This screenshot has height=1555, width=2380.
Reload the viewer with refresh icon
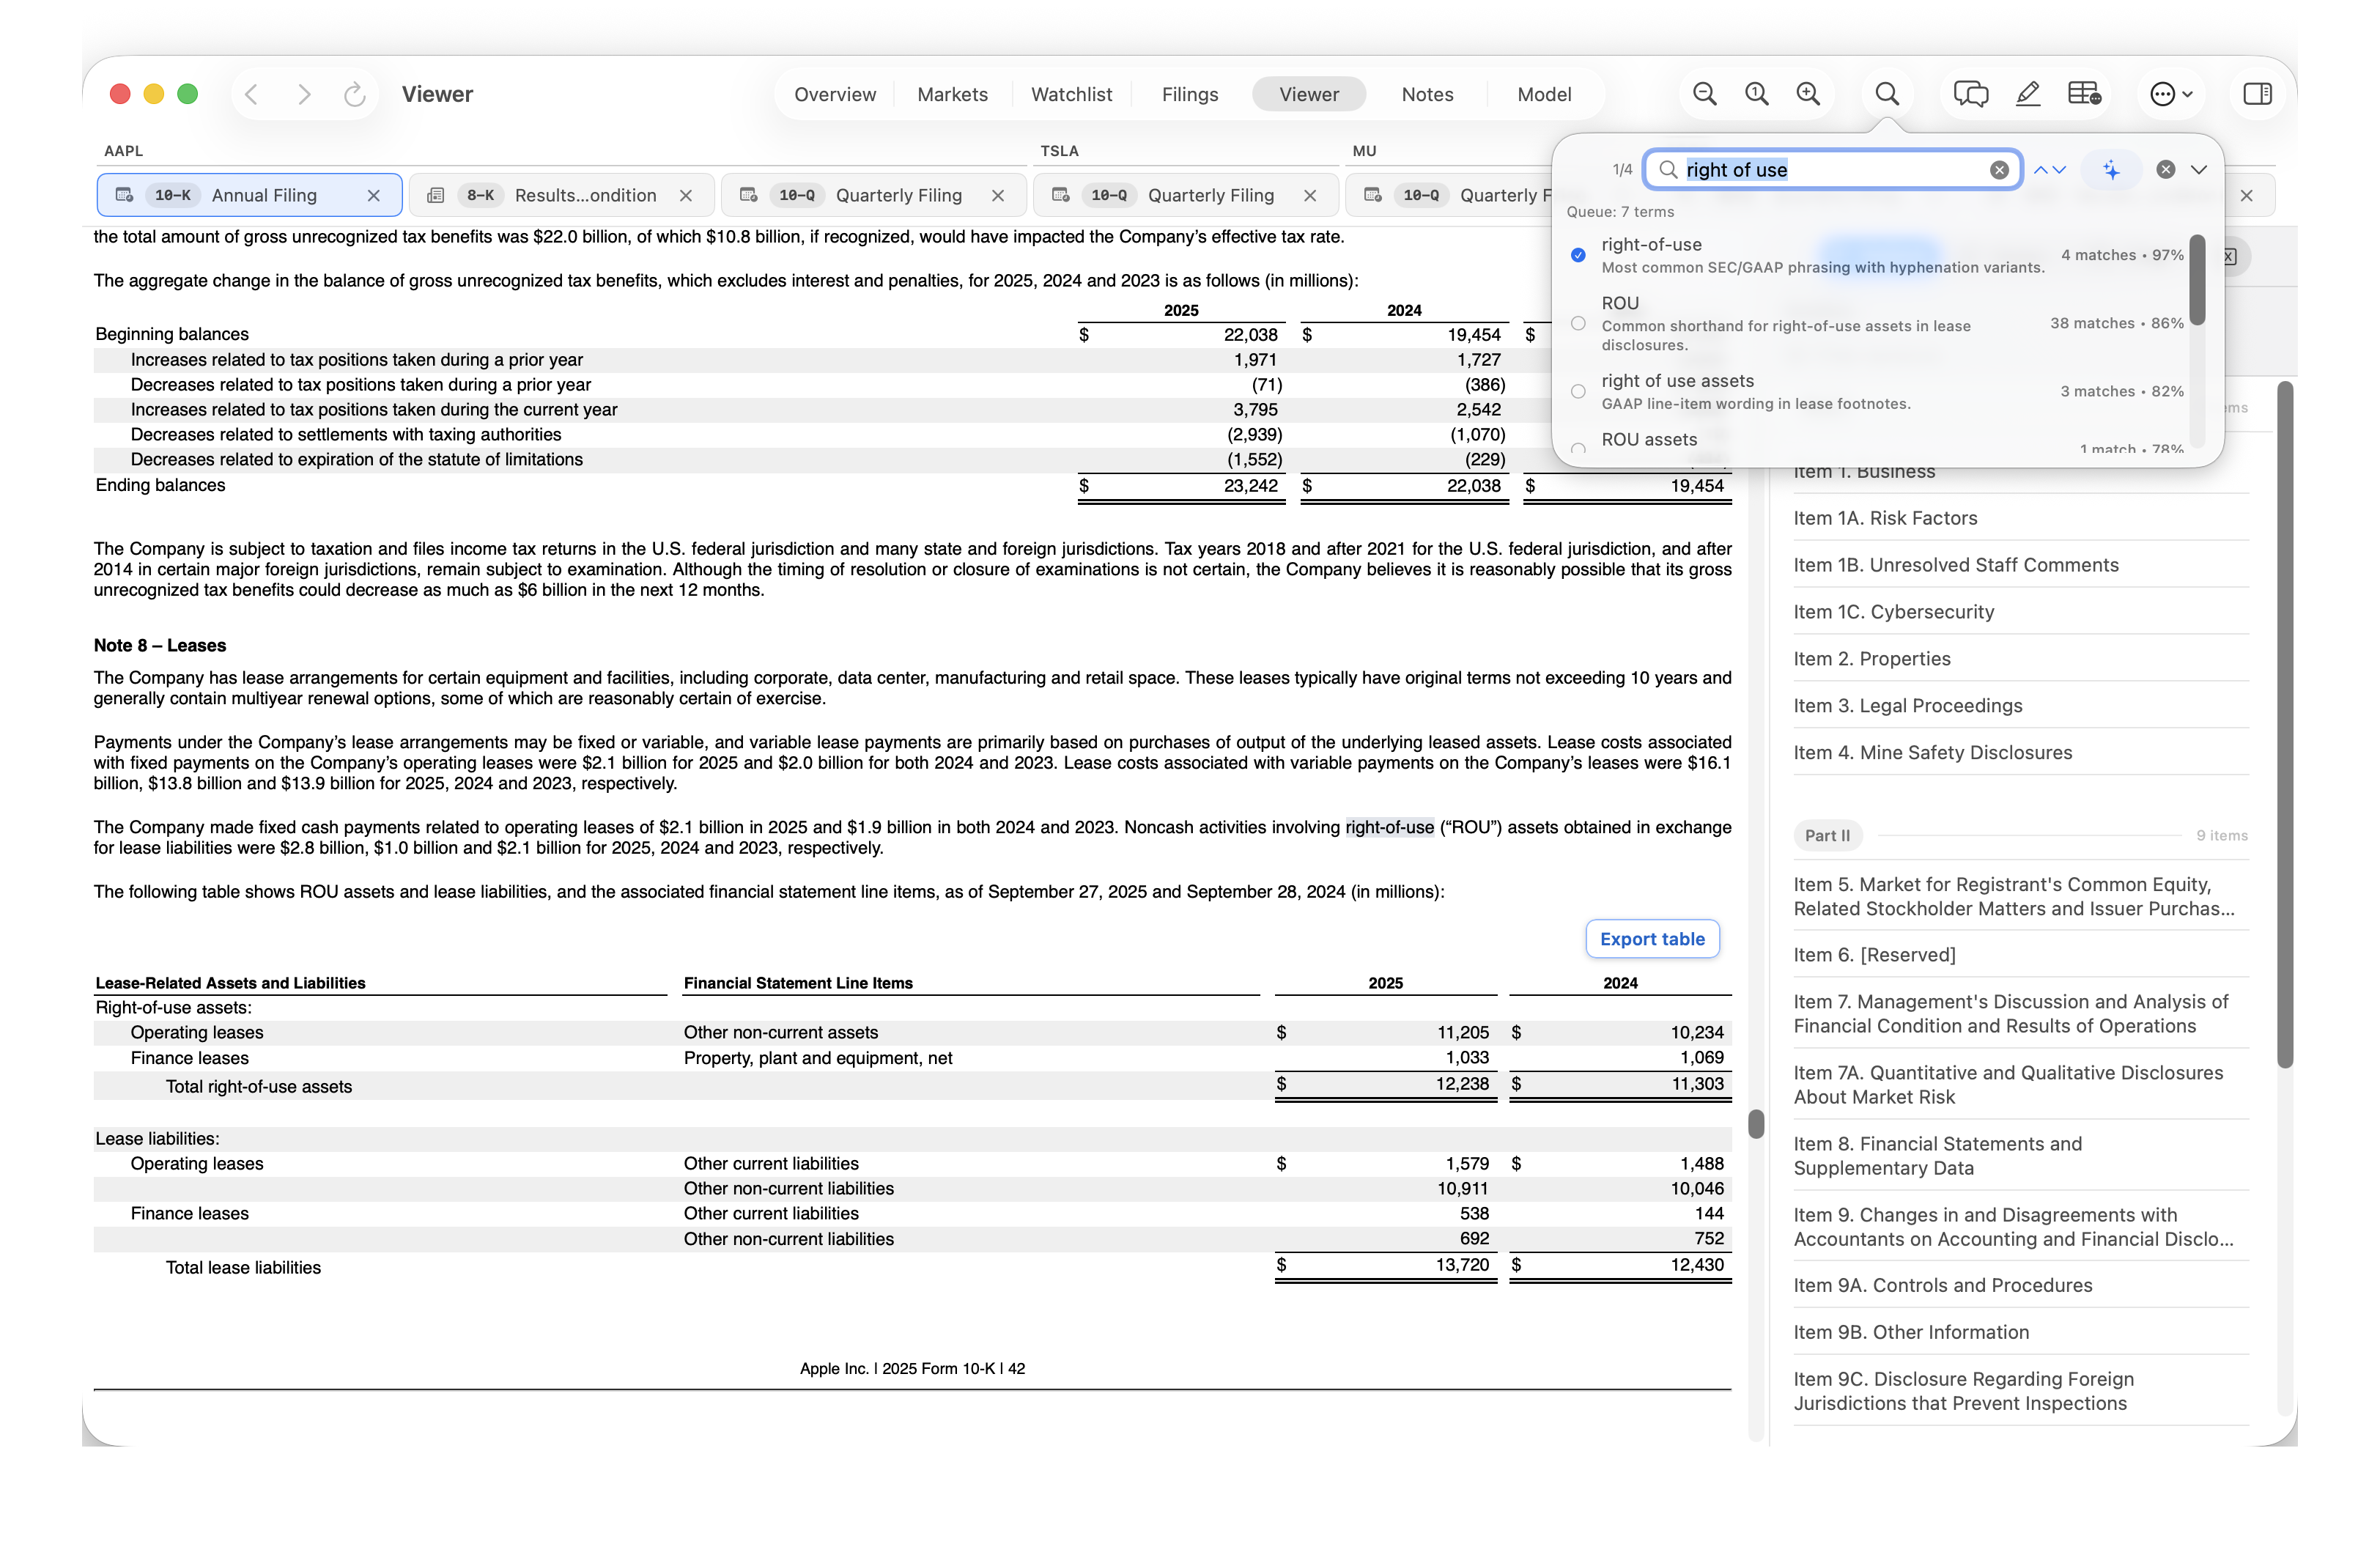[x=354, y=94]
